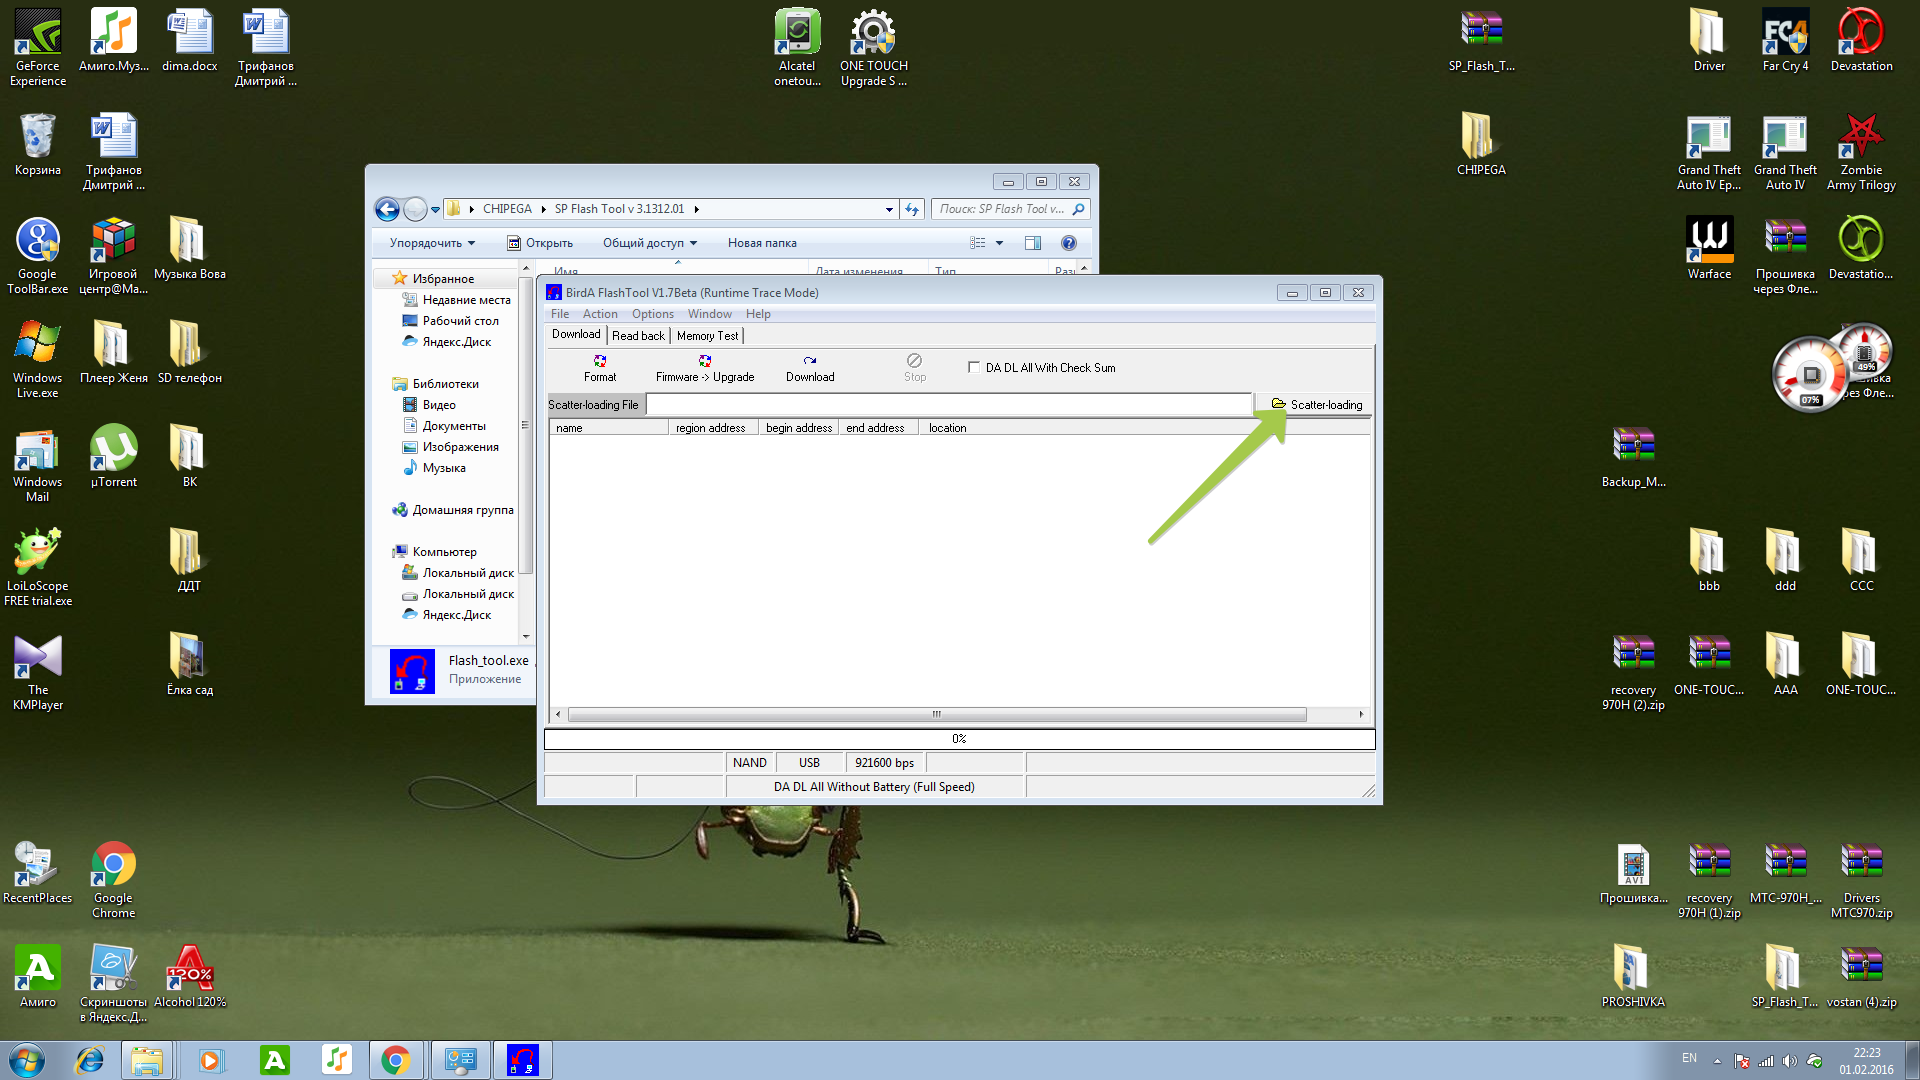
Task: Switch to the Read back tab
Action: pyautogui.click(x=638, y=336)
